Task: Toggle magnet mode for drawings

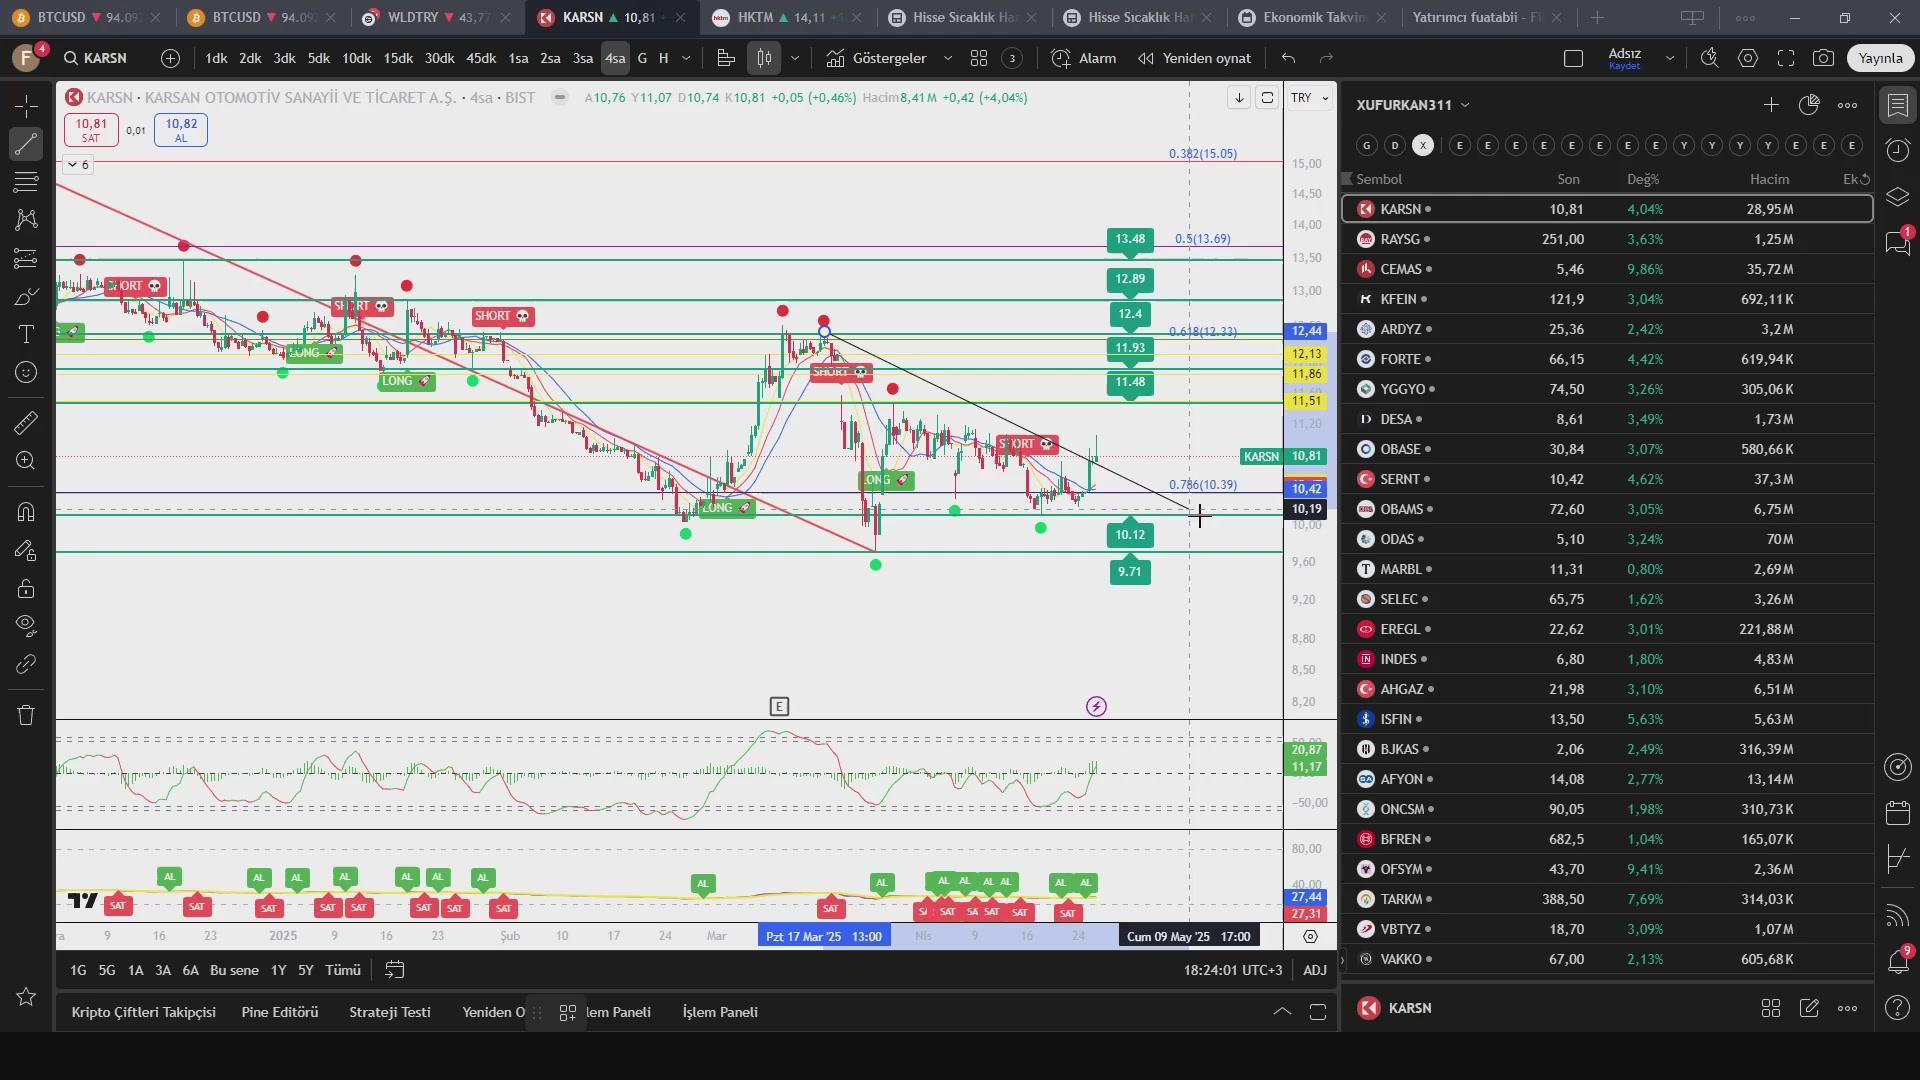Action: [x=26, y=512]
